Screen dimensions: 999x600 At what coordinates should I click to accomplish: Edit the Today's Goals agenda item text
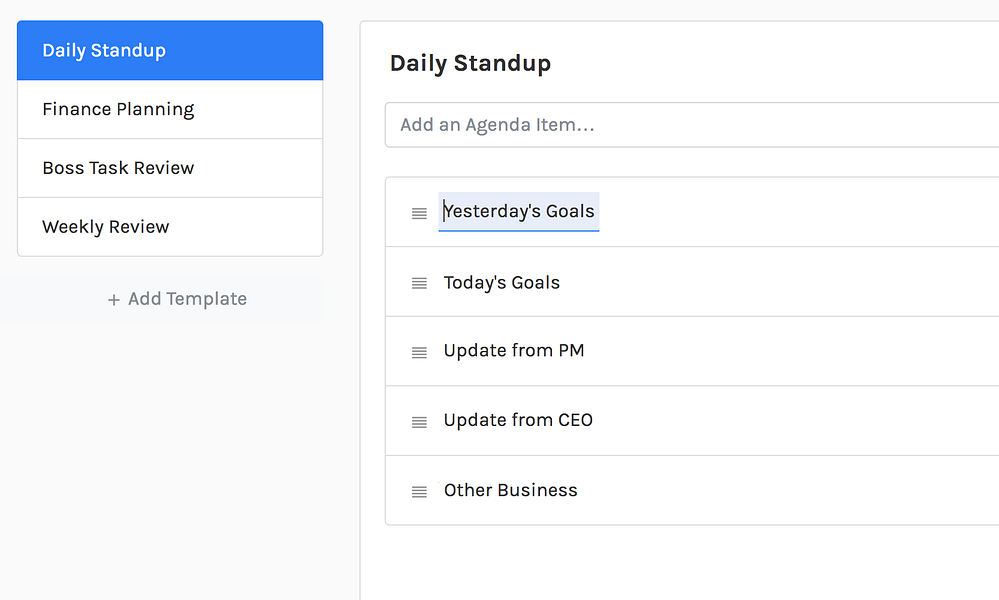click(x=502, y=282)
